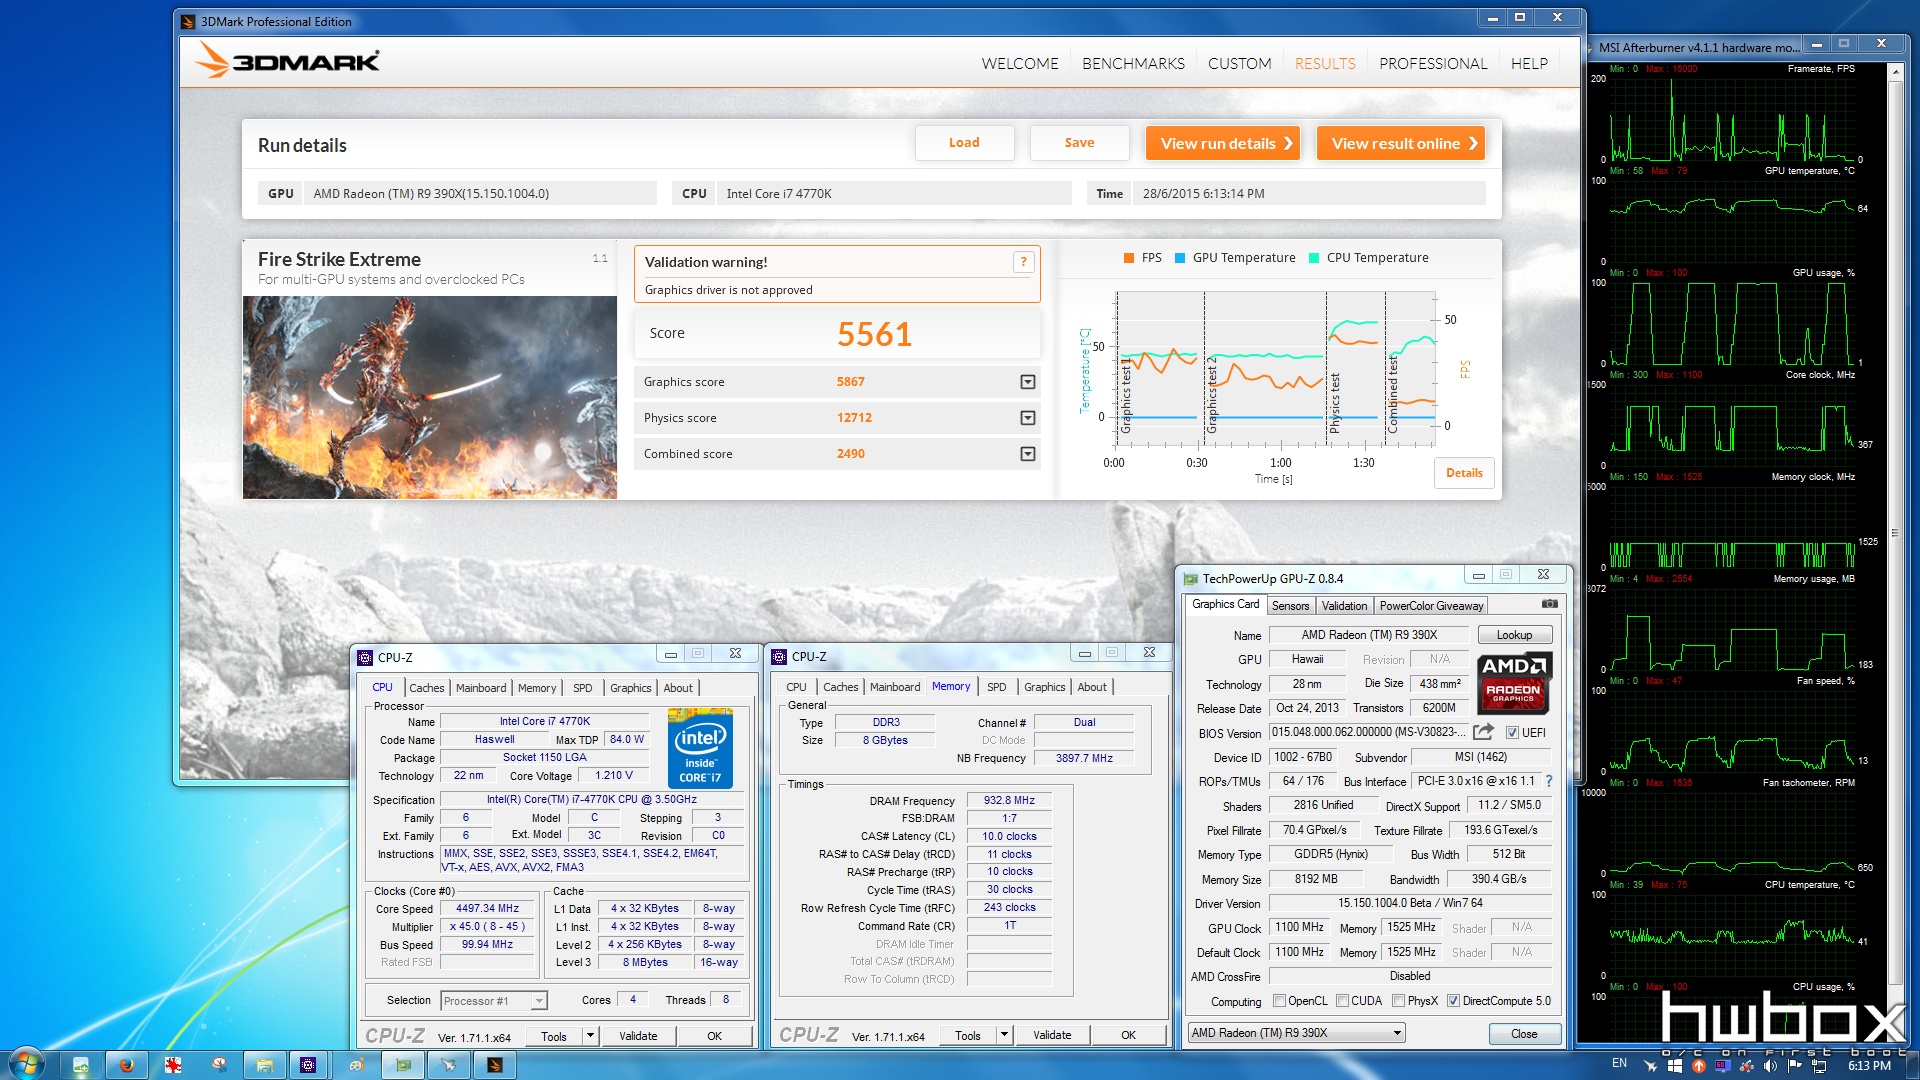Click the Load button
1920x1080 pixels.
964,143
